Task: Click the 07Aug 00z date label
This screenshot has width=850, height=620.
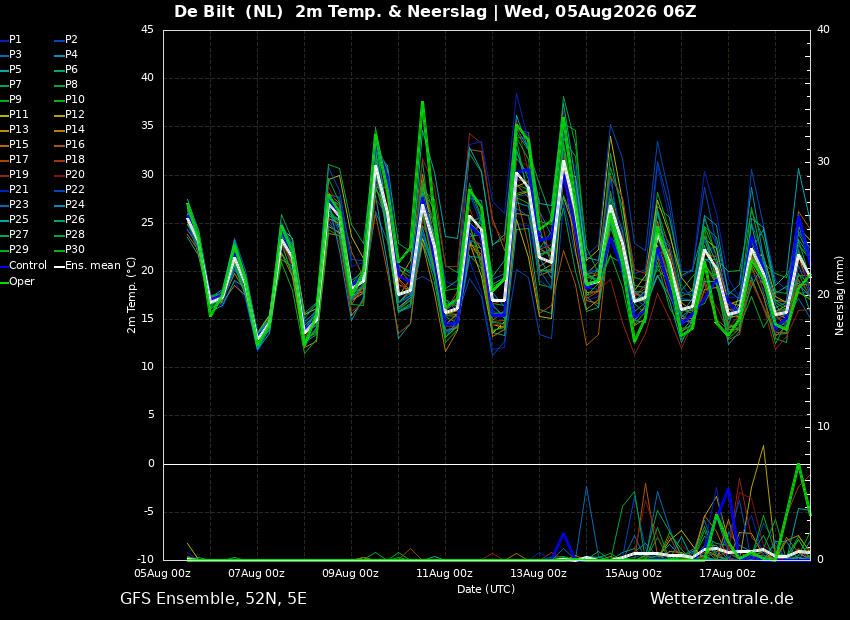Action: pos(257,573)
